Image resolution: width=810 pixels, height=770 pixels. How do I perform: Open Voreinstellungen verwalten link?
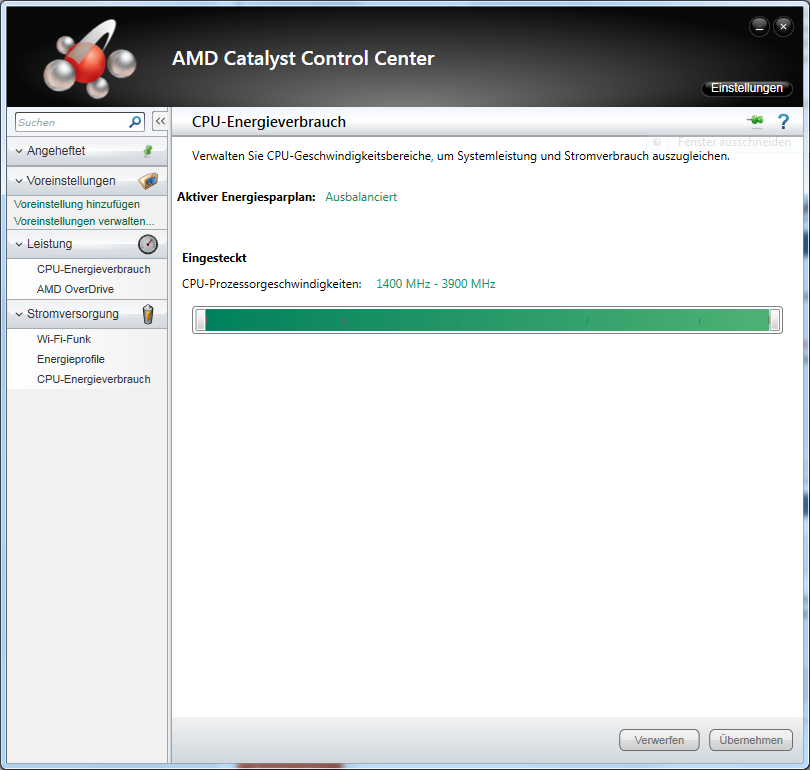(x=84, y=221)
